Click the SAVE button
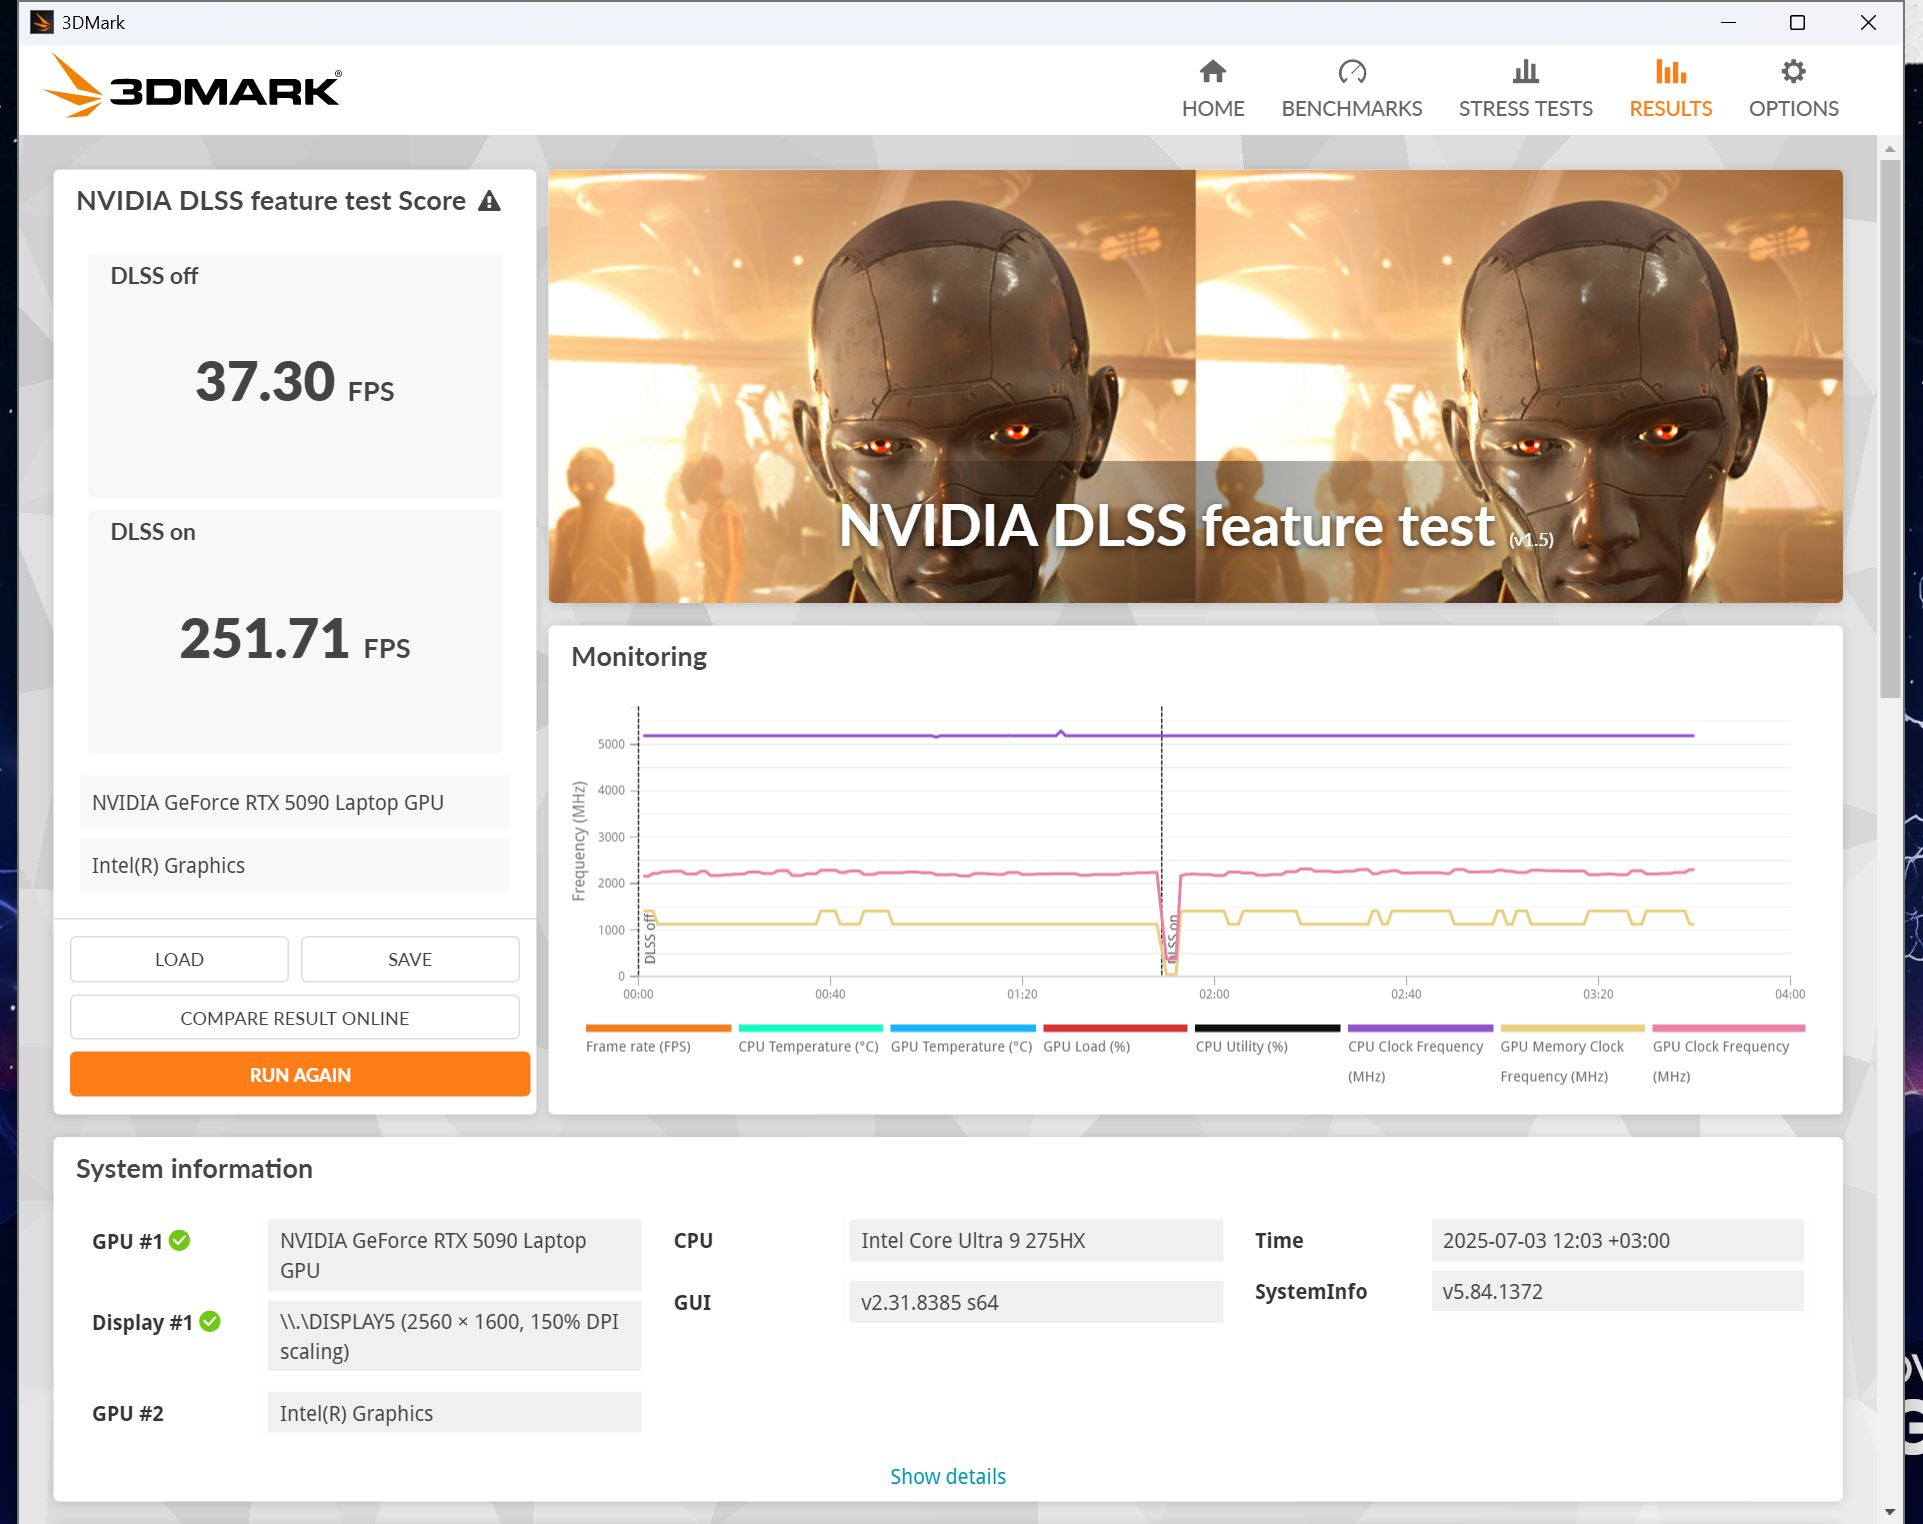 point(410,959)
